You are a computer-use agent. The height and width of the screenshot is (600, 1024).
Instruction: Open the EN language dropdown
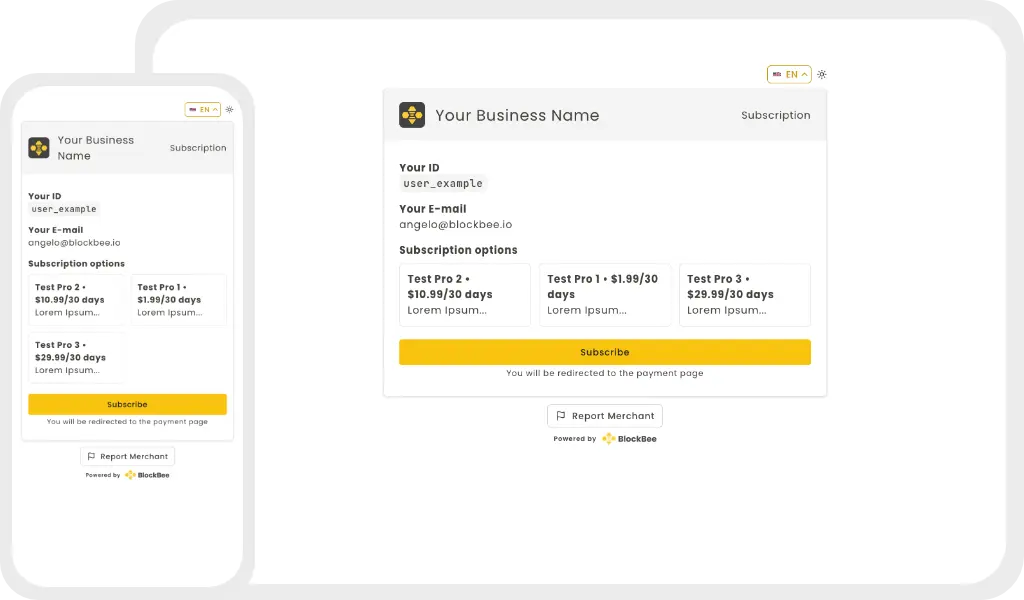pos(789,74)
